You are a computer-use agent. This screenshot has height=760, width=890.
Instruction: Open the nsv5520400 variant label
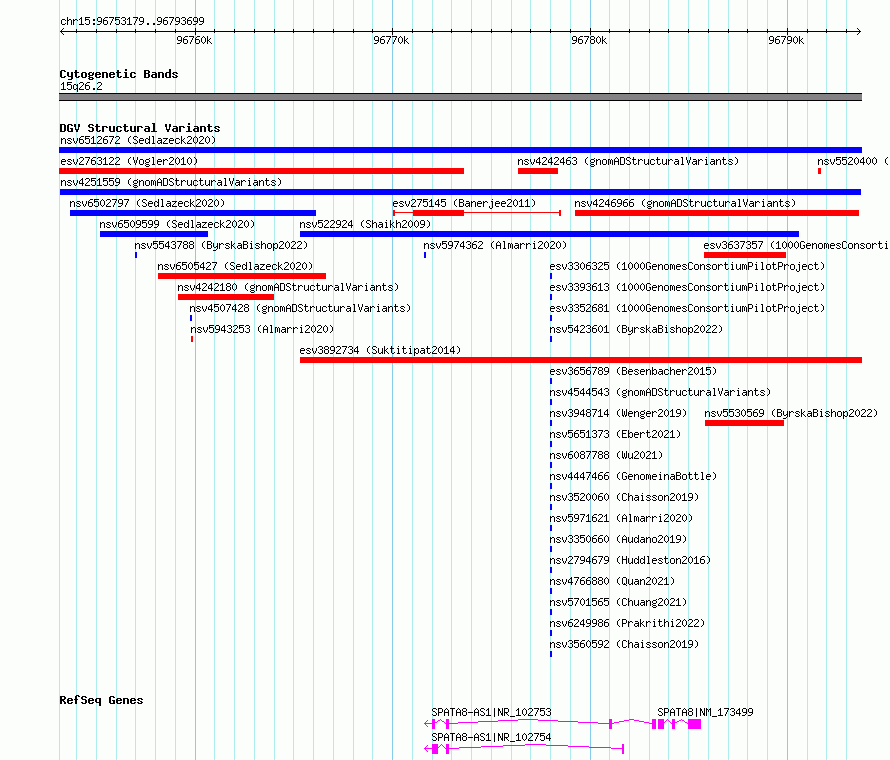[x=853, y=161]
